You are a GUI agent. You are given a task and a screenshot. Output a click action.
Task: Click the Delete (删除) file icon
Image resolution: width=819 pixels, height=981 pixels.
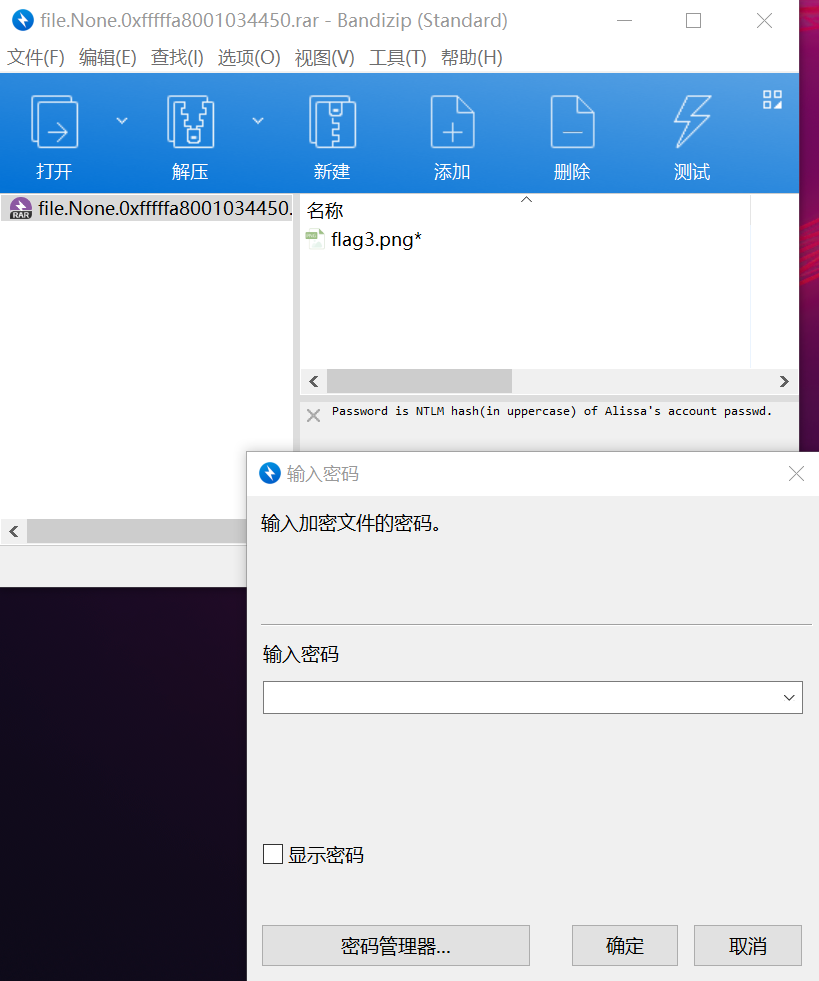click(x=572, y=124)
